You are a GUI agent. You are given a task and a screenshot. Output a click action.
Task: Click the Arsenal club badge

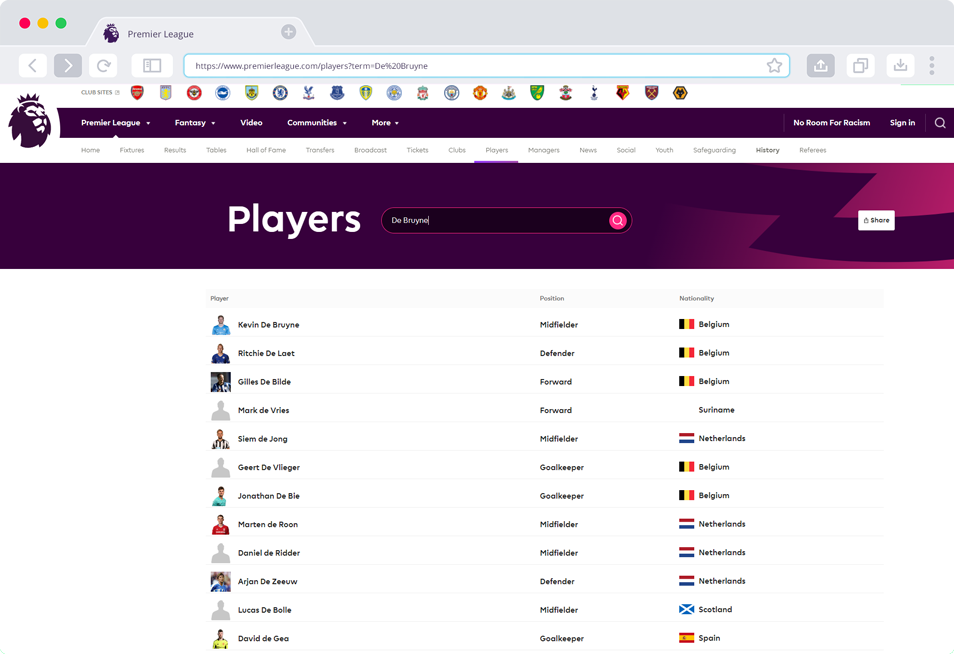point(137,93)
